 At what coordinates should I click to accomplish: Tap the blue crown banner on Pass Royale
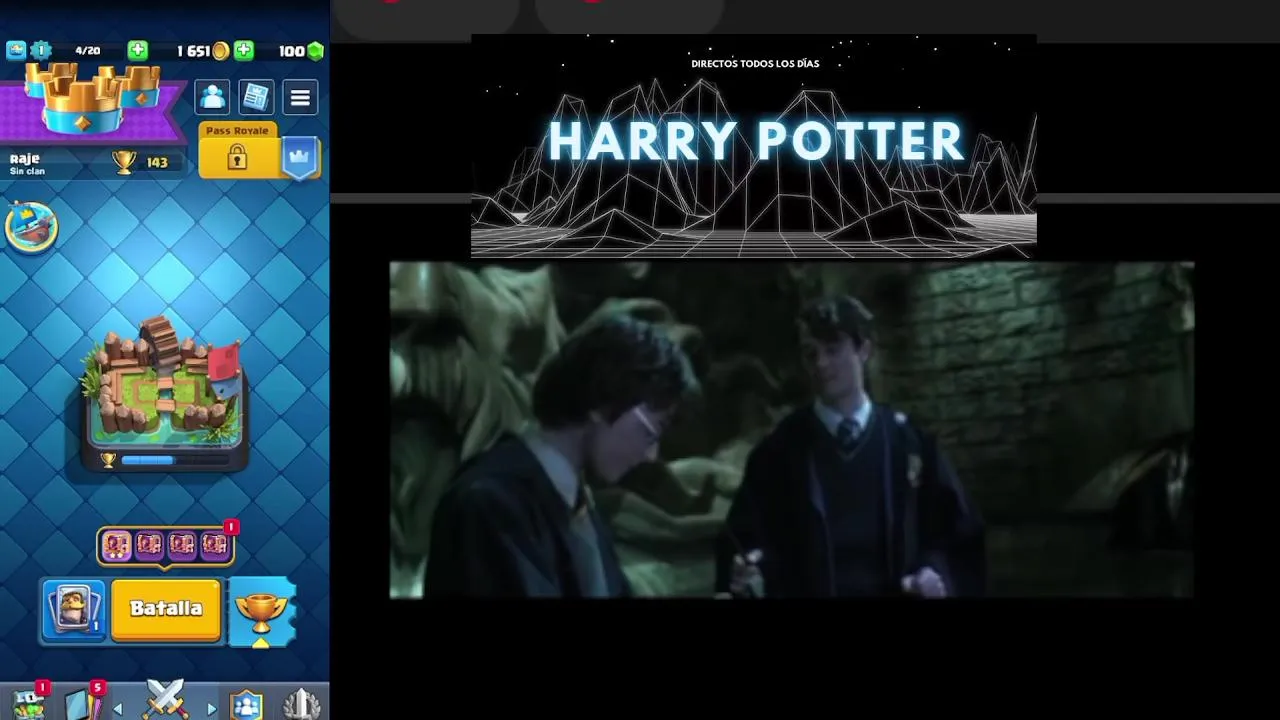[x=300, y=157]
